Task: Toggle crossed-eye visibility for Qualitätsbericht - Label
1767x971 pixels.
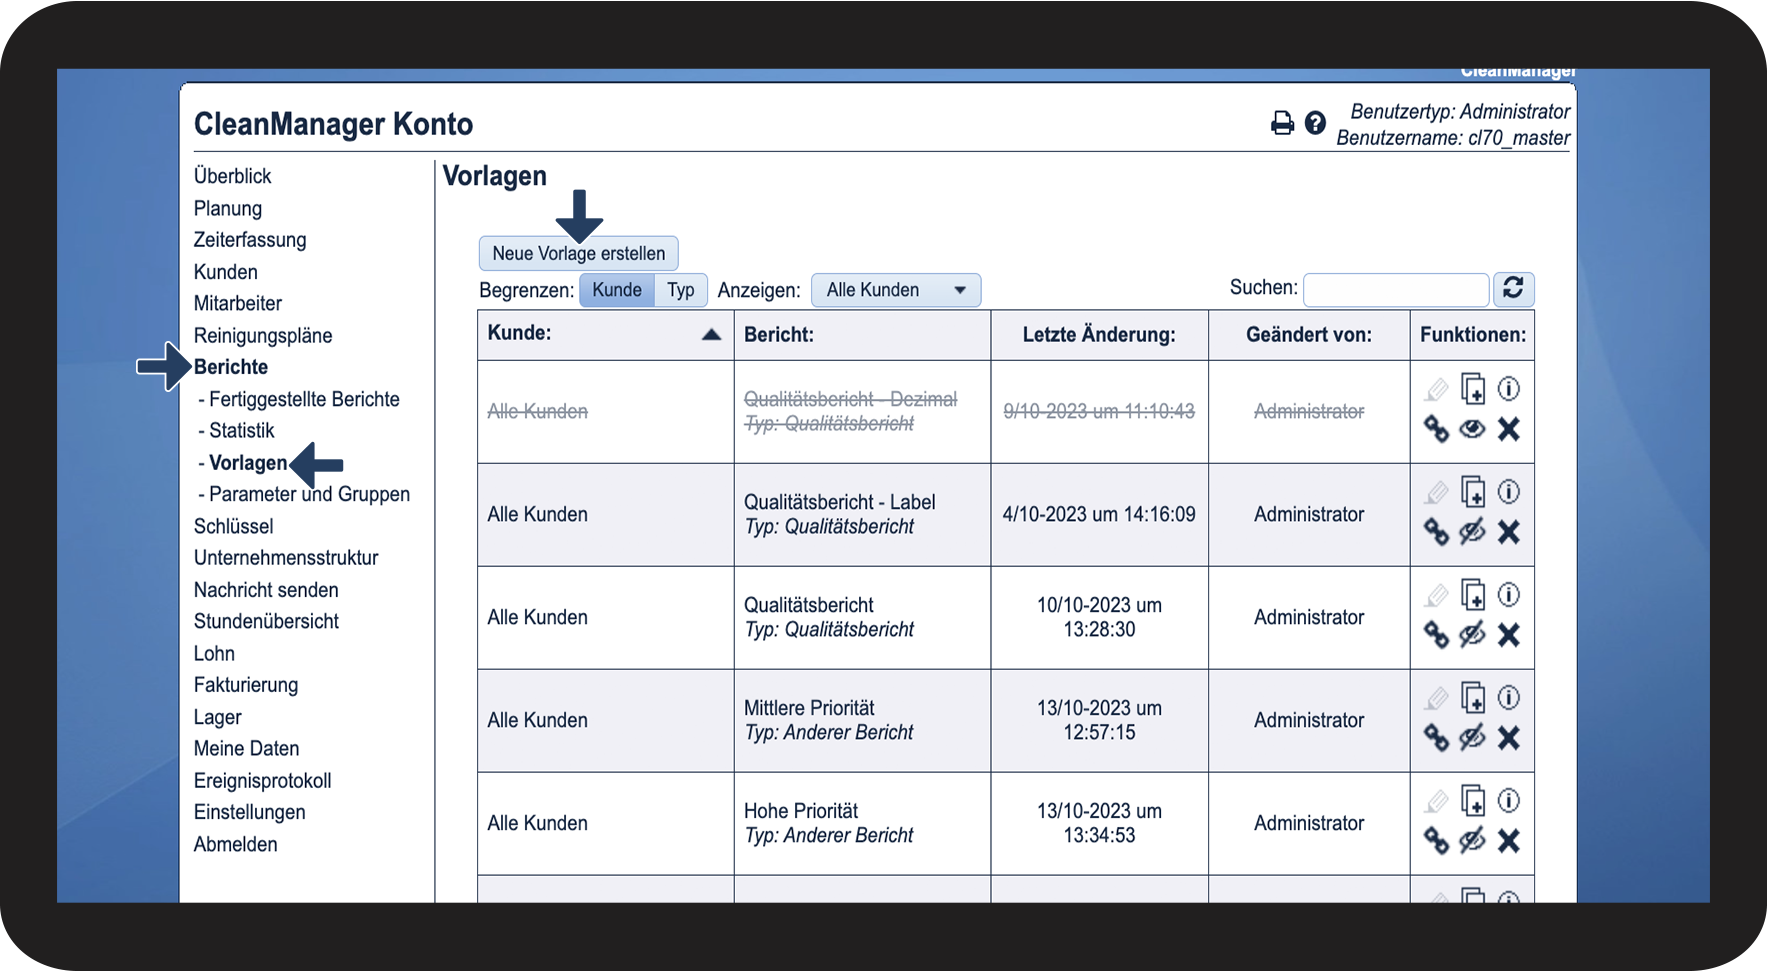Action: pos(1472,532)
